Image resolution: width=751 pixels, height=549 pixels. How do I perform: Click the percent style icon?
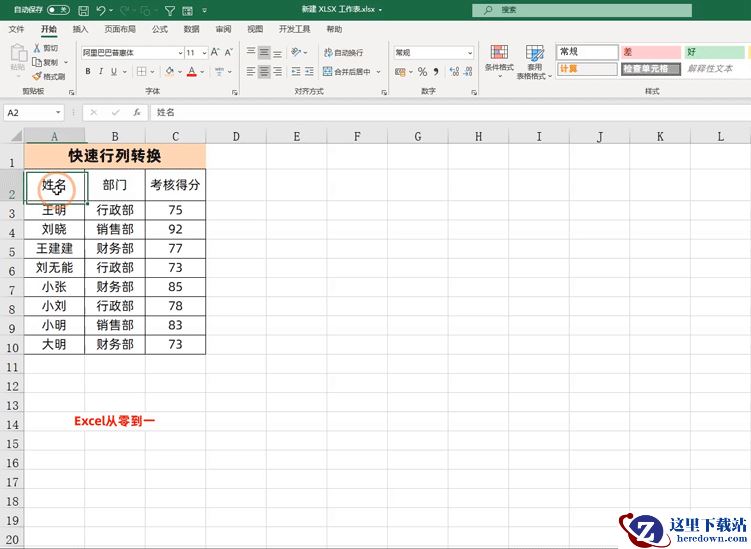click(422, 72)
